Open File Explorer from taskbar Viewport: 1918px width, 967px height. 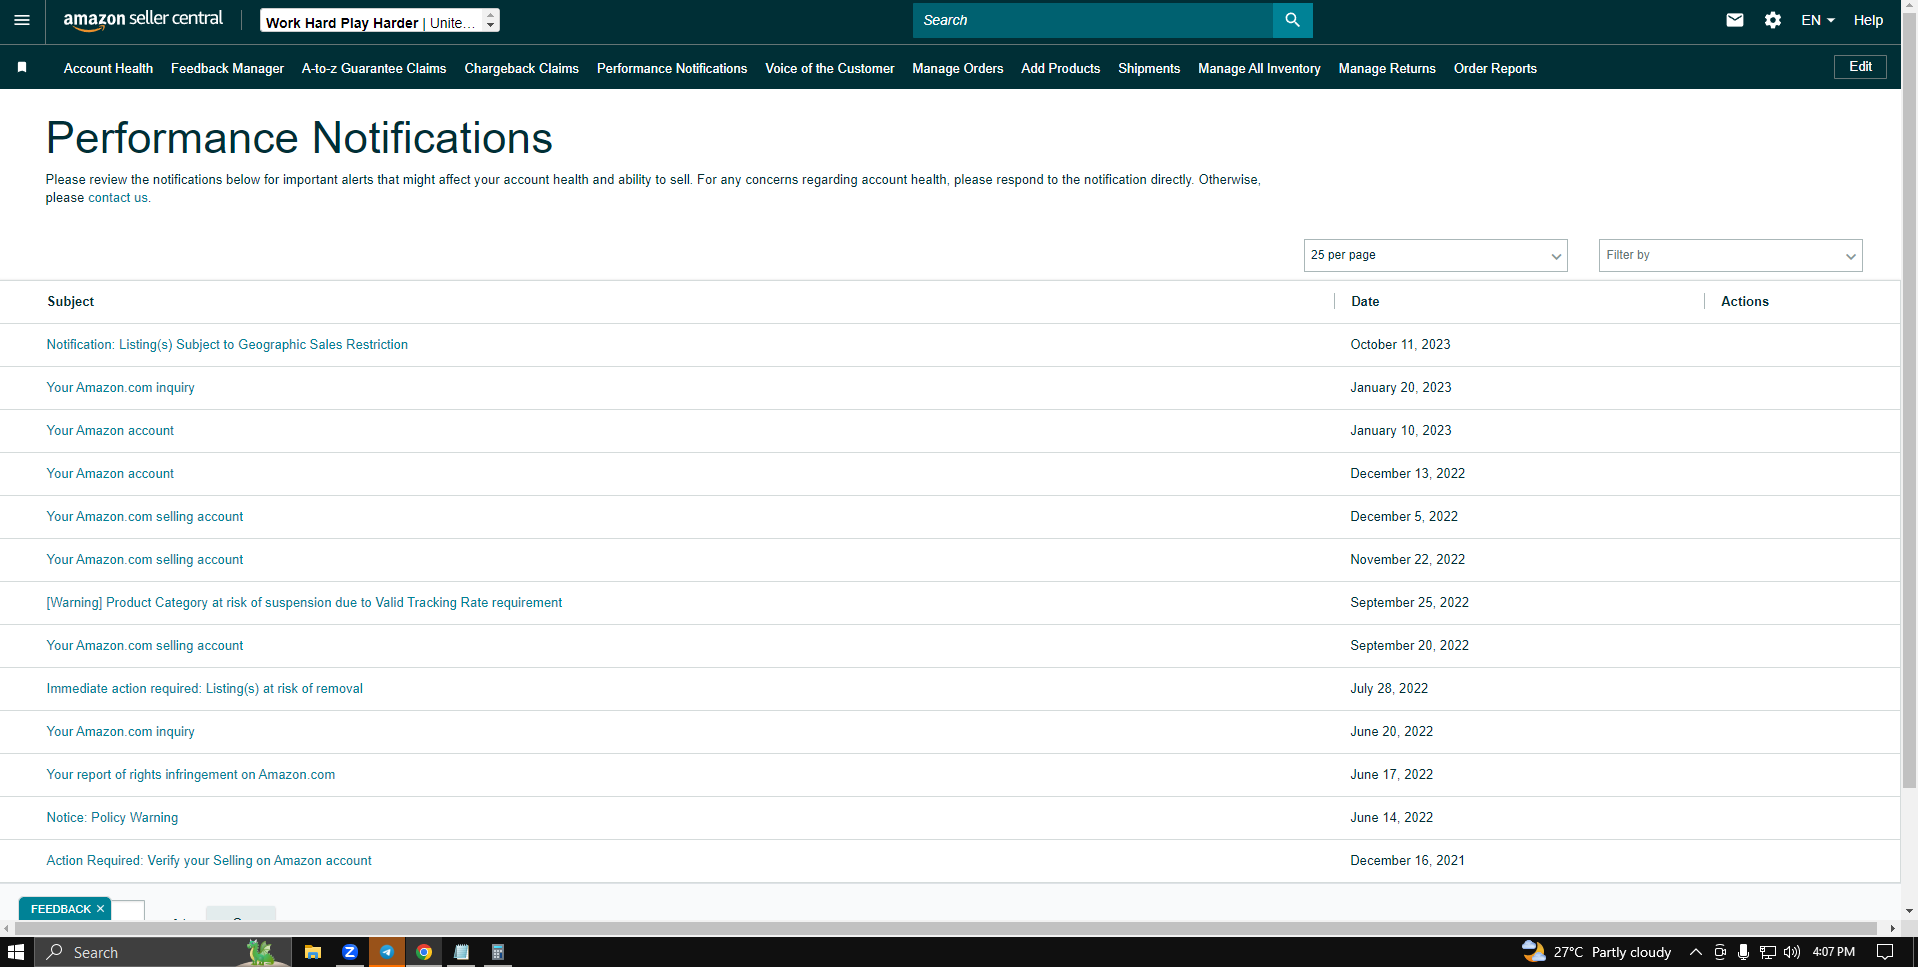coord(313,952)
